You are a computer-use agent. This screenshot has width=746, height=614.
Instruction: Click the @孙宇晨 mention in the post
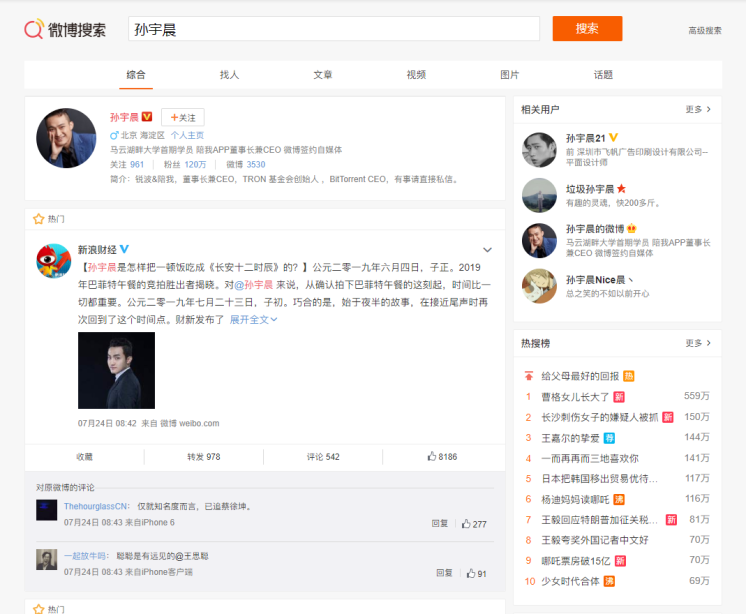pos(254,285)
